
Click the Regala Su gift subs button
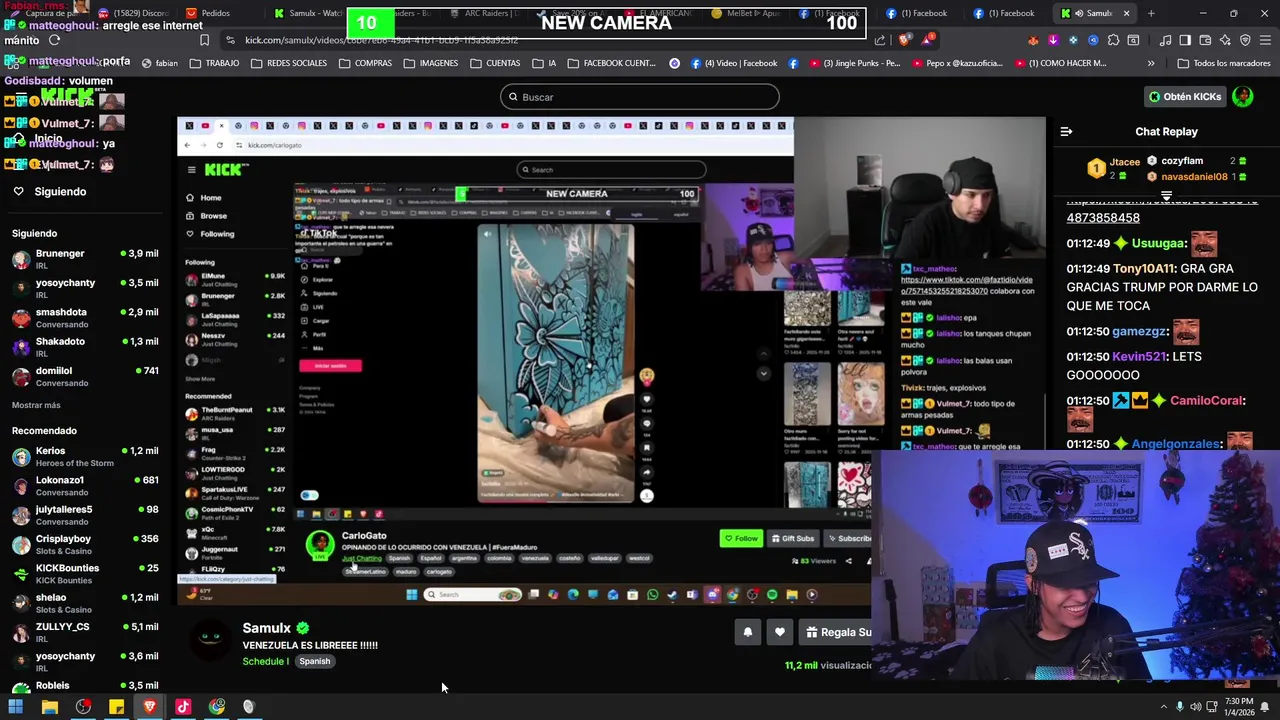(x=838, y=632)
